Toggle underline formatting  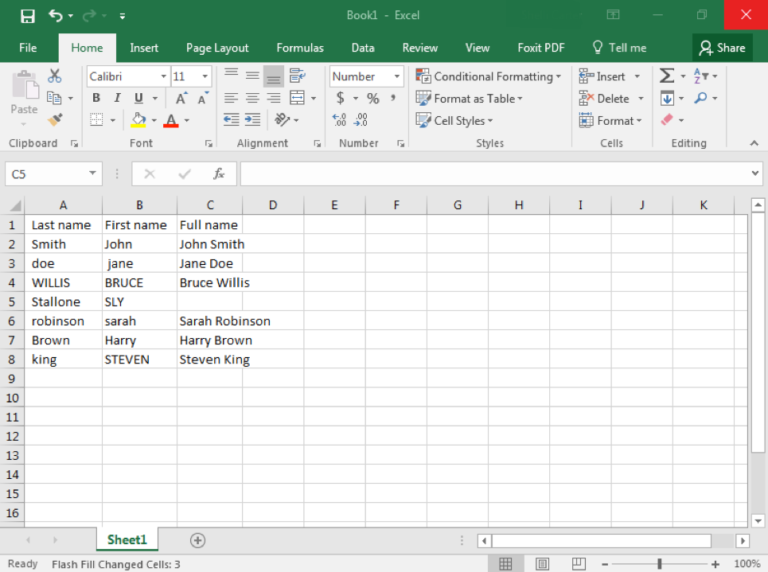pos(139,98)
